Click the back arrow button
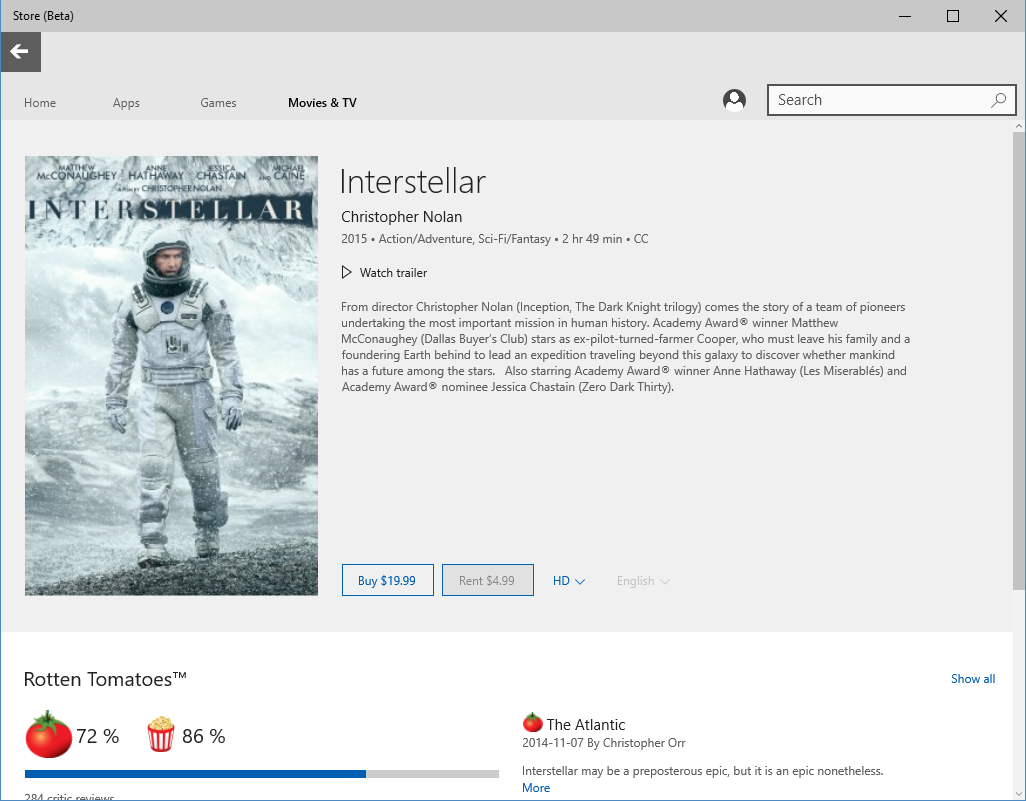The height and width of the screenshot is (801, 1026). pos(20,52)
